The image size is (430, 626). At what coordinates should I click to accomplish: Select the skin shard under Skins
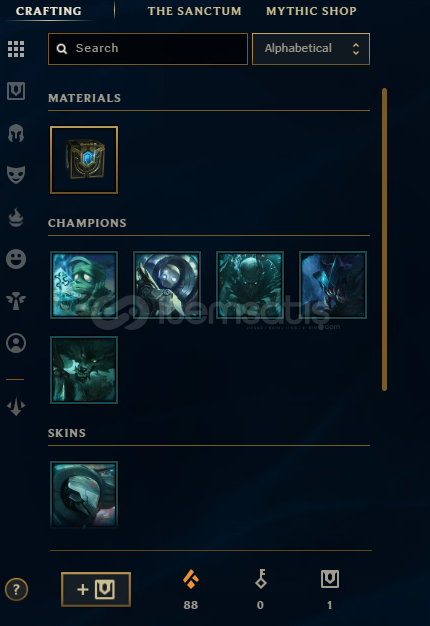coord(84,495)
